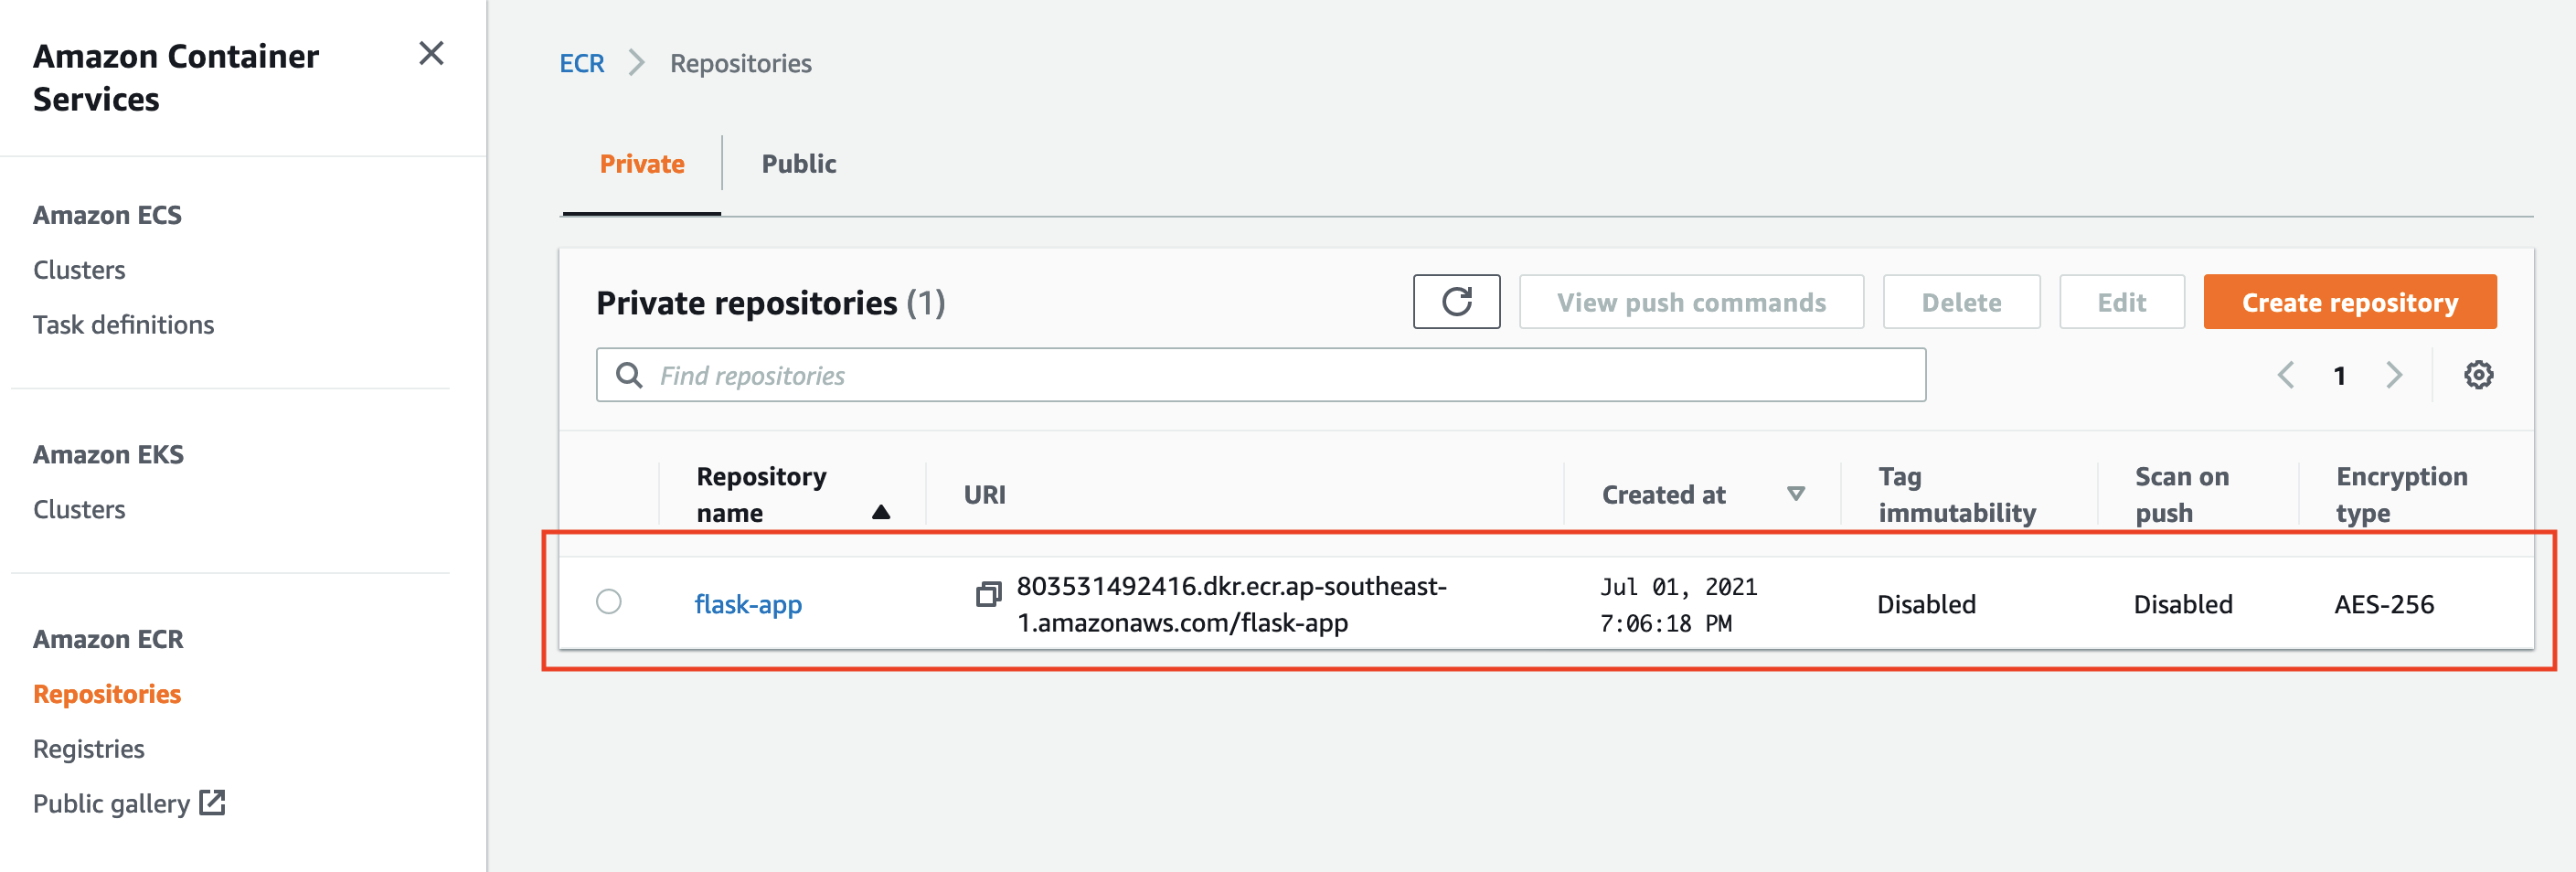2576x872 pixels.
Task: Copy the flask-app URI with copy icon
Action: [x=988, y=595]
